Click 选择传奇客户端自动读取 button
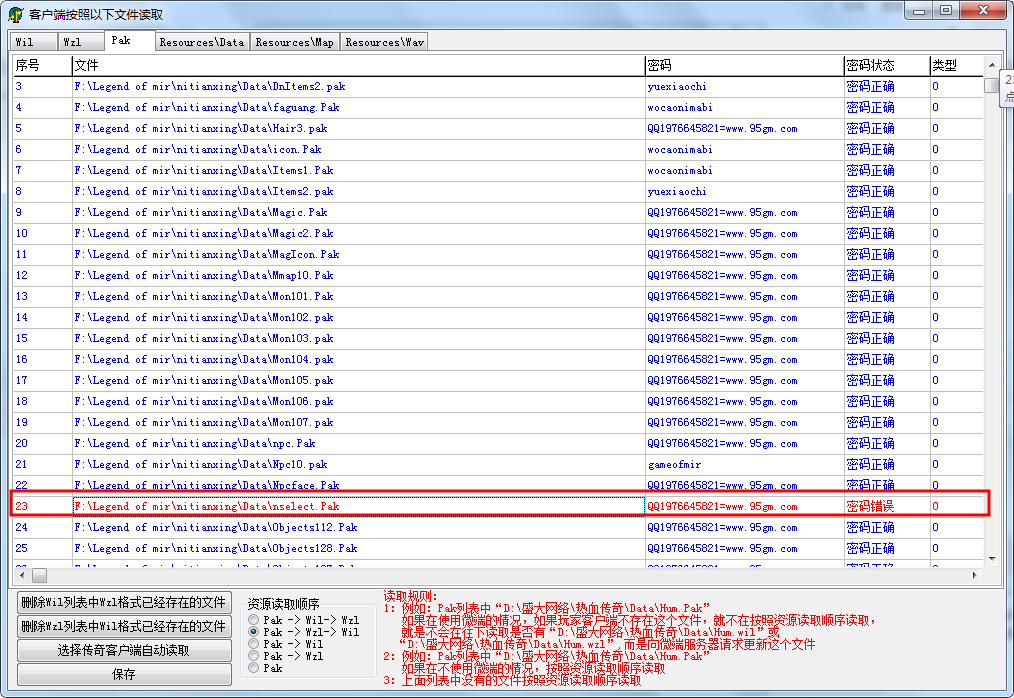The width and height of the screenshot is (1014, 698). (124, 650)
